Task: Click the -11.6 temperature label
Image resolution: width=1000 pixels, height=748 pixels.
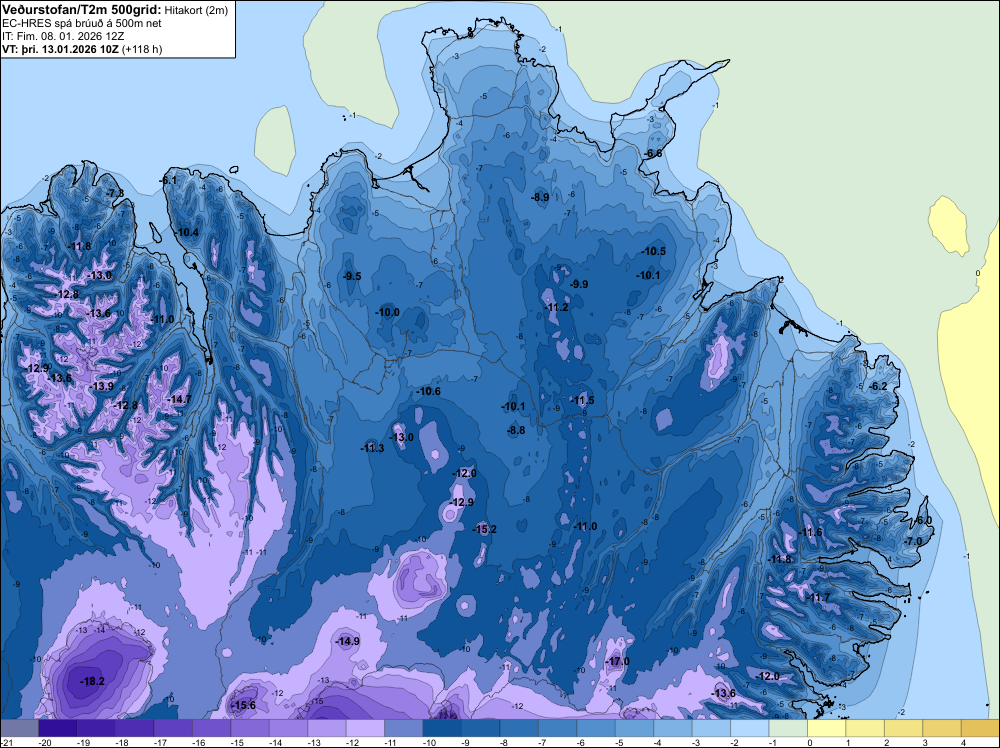Action: 811,532
